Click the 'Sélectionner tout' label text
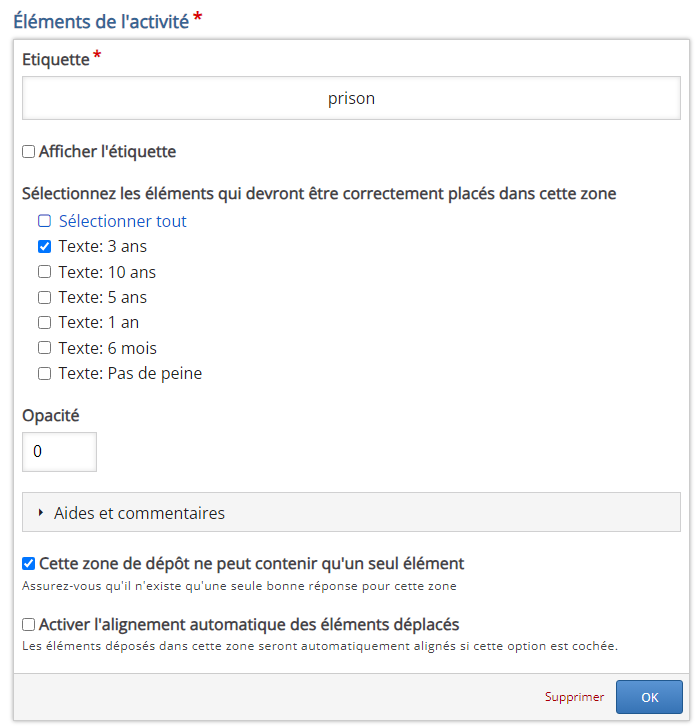This screenshot has width=697, height=727. tap(122, 221)
